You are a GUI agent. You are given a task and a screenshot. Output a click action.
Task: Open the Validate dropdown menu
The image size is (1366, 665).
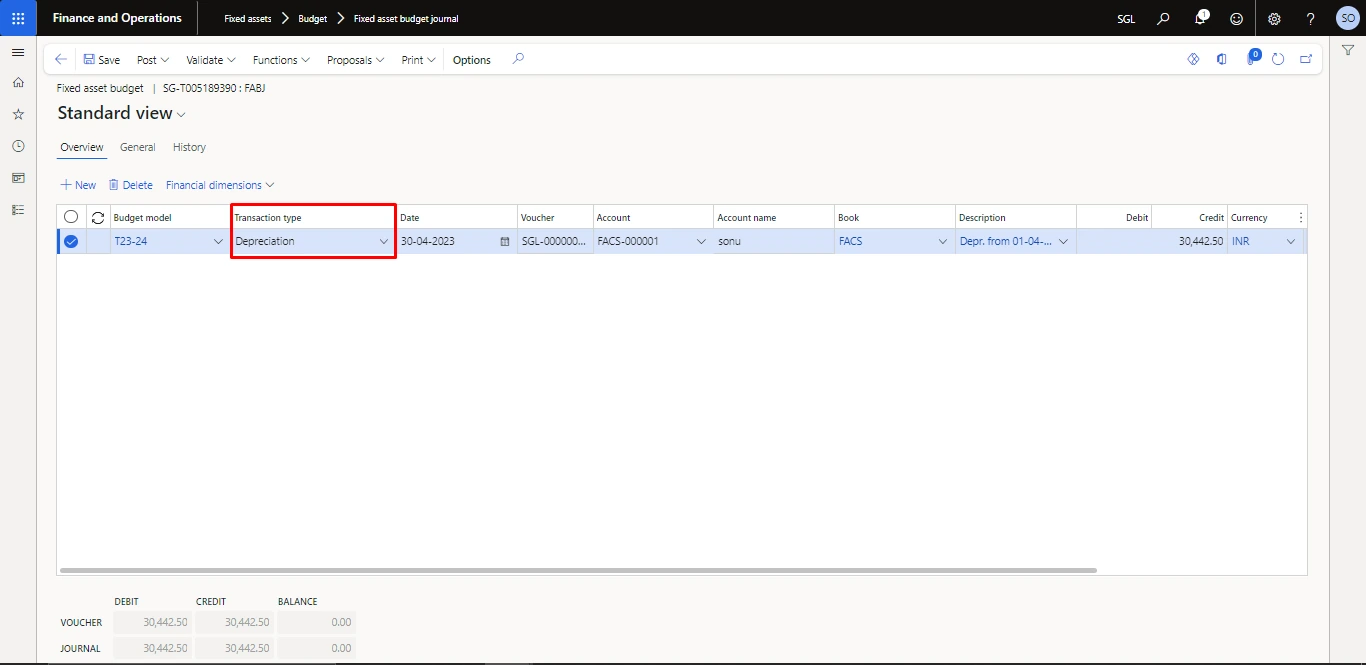[211, 60]
